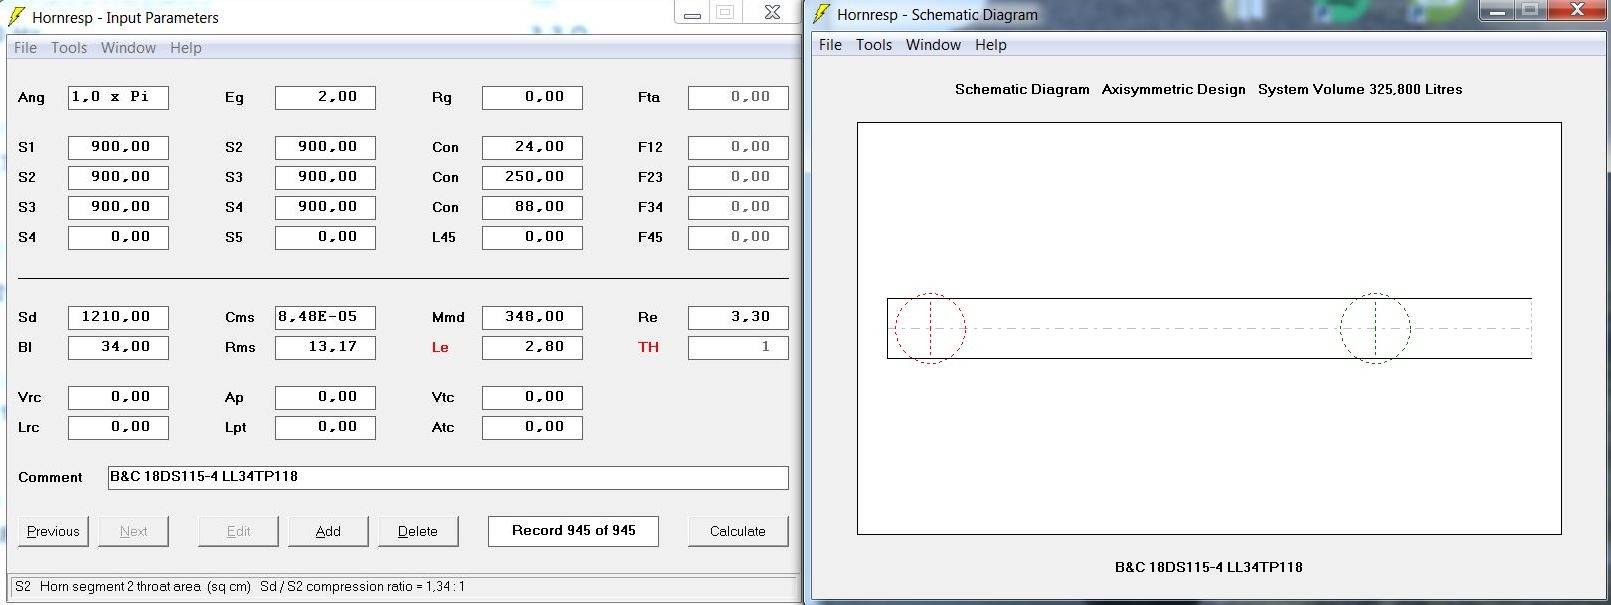This screenshot has height=605, width=1611.
Task: Click the Edit button
Action: [238, 531]
